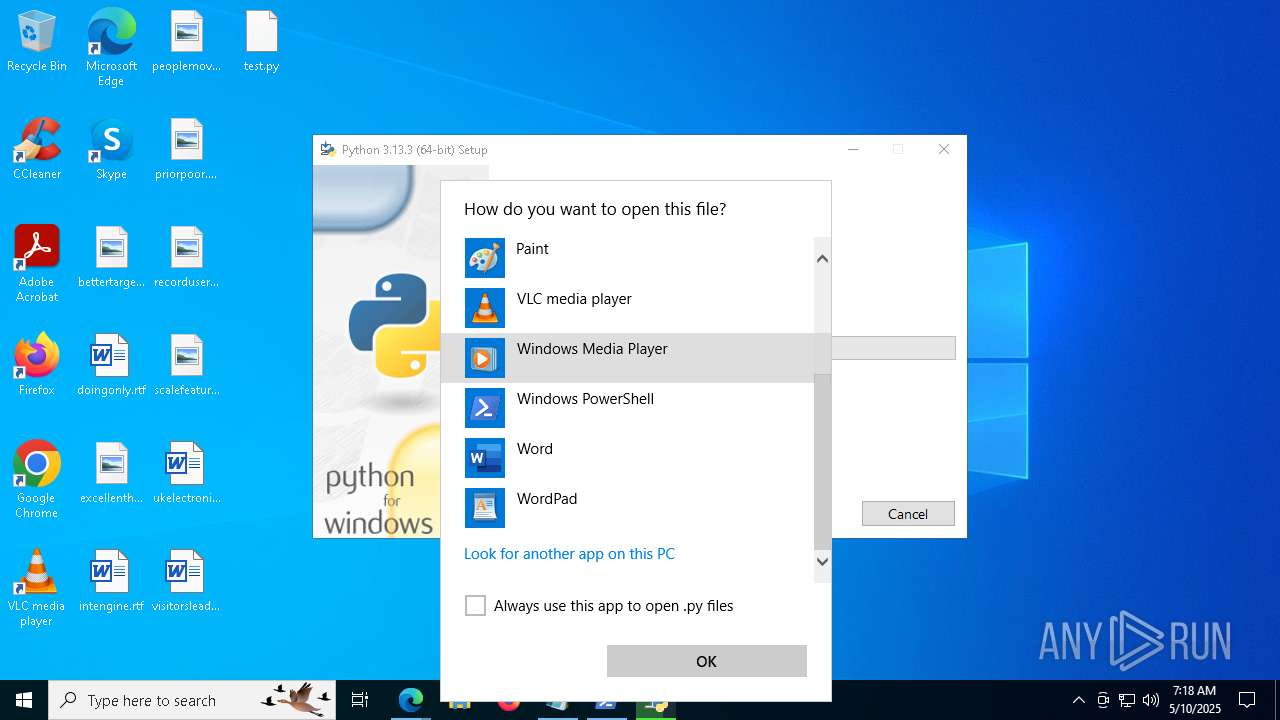Click the app list scrollbar thumb
This screenshot has width=1280, height=720.
822,462
